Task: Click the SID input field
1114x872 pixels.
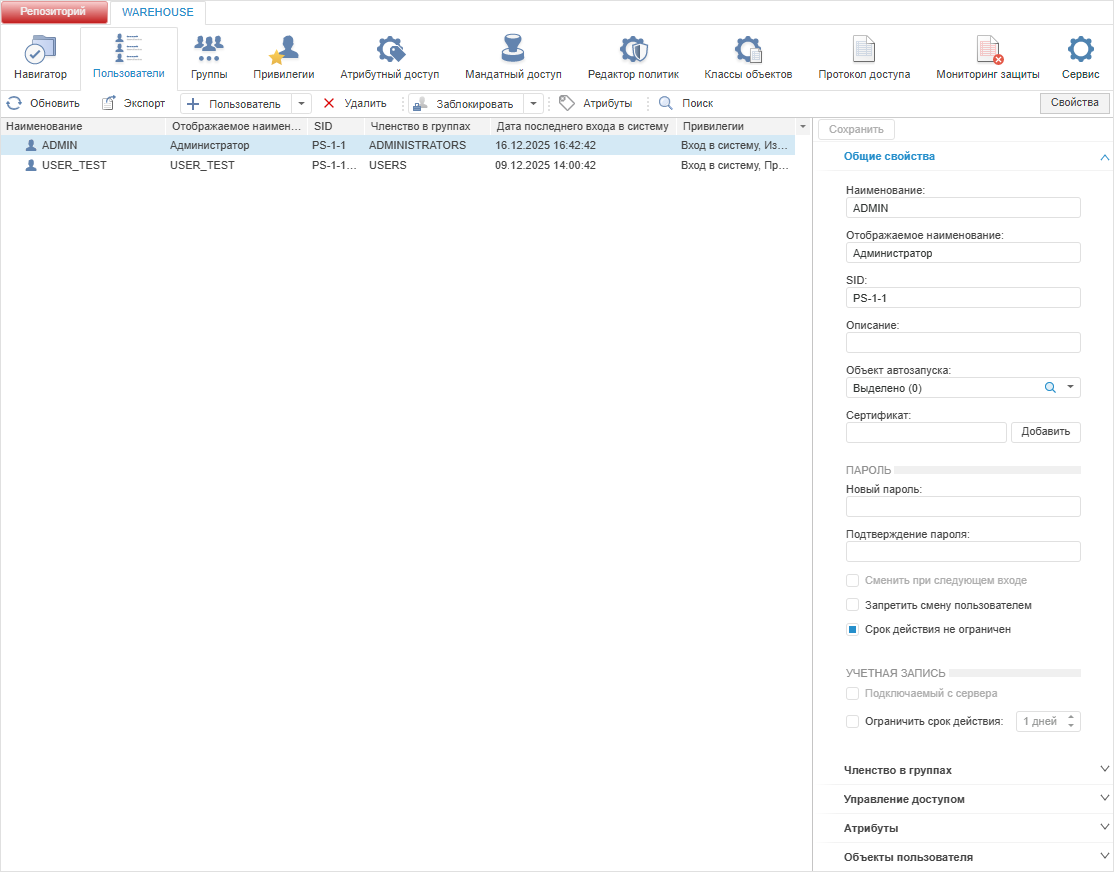Action: (963, 298)
